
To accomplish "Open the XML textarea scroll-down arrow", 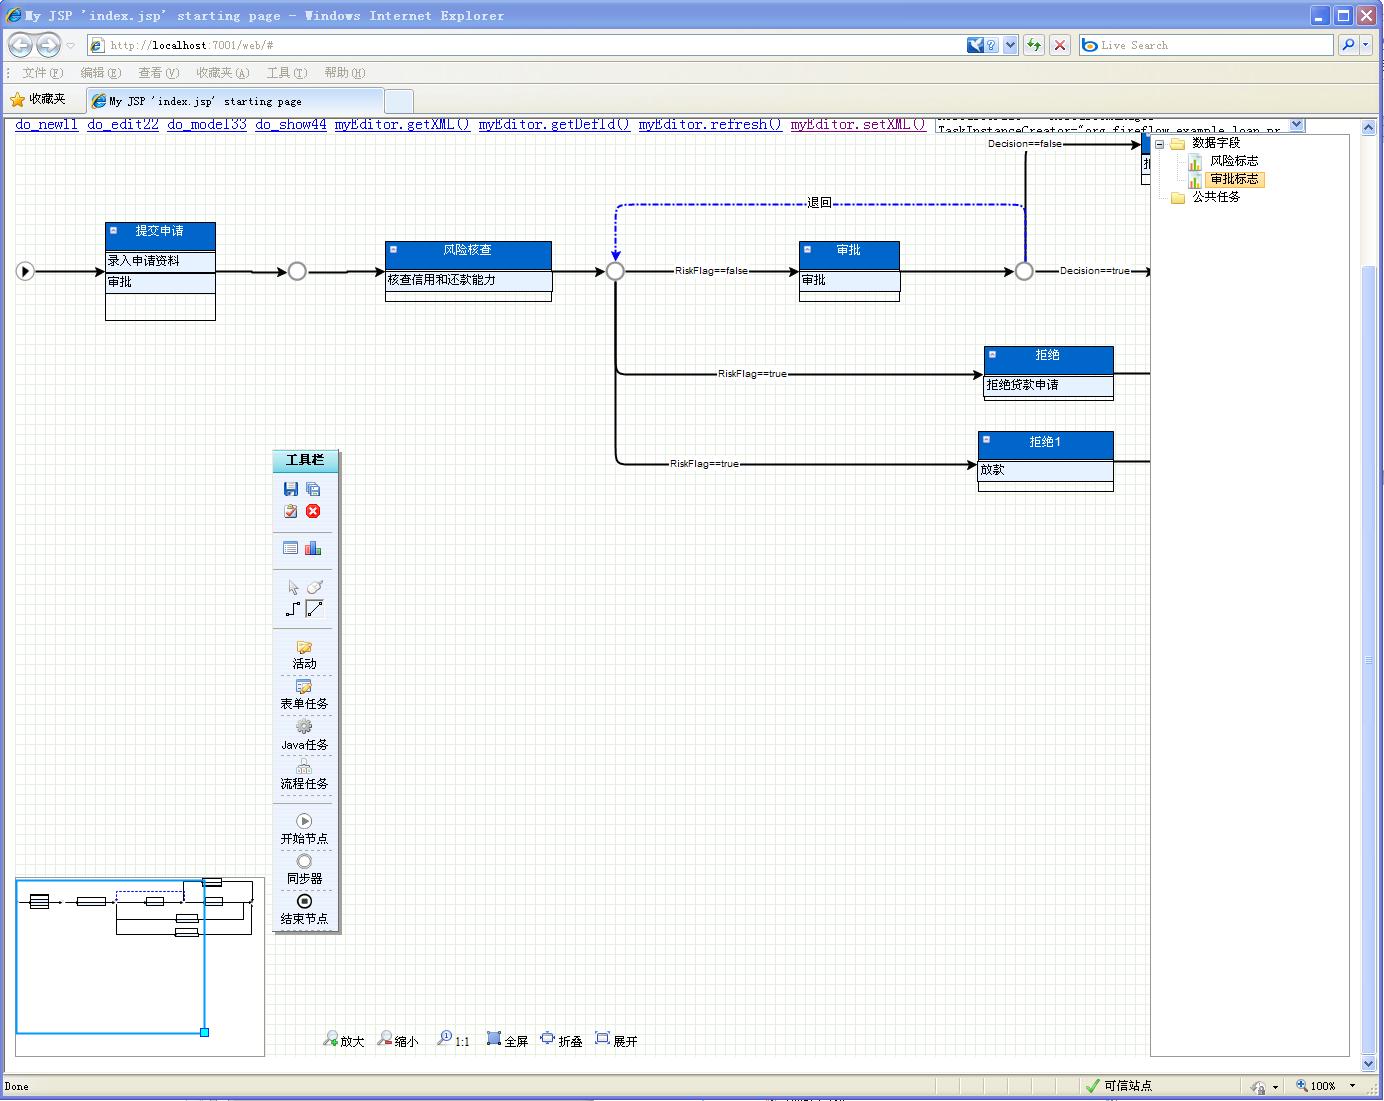I will coord(1297,125).
